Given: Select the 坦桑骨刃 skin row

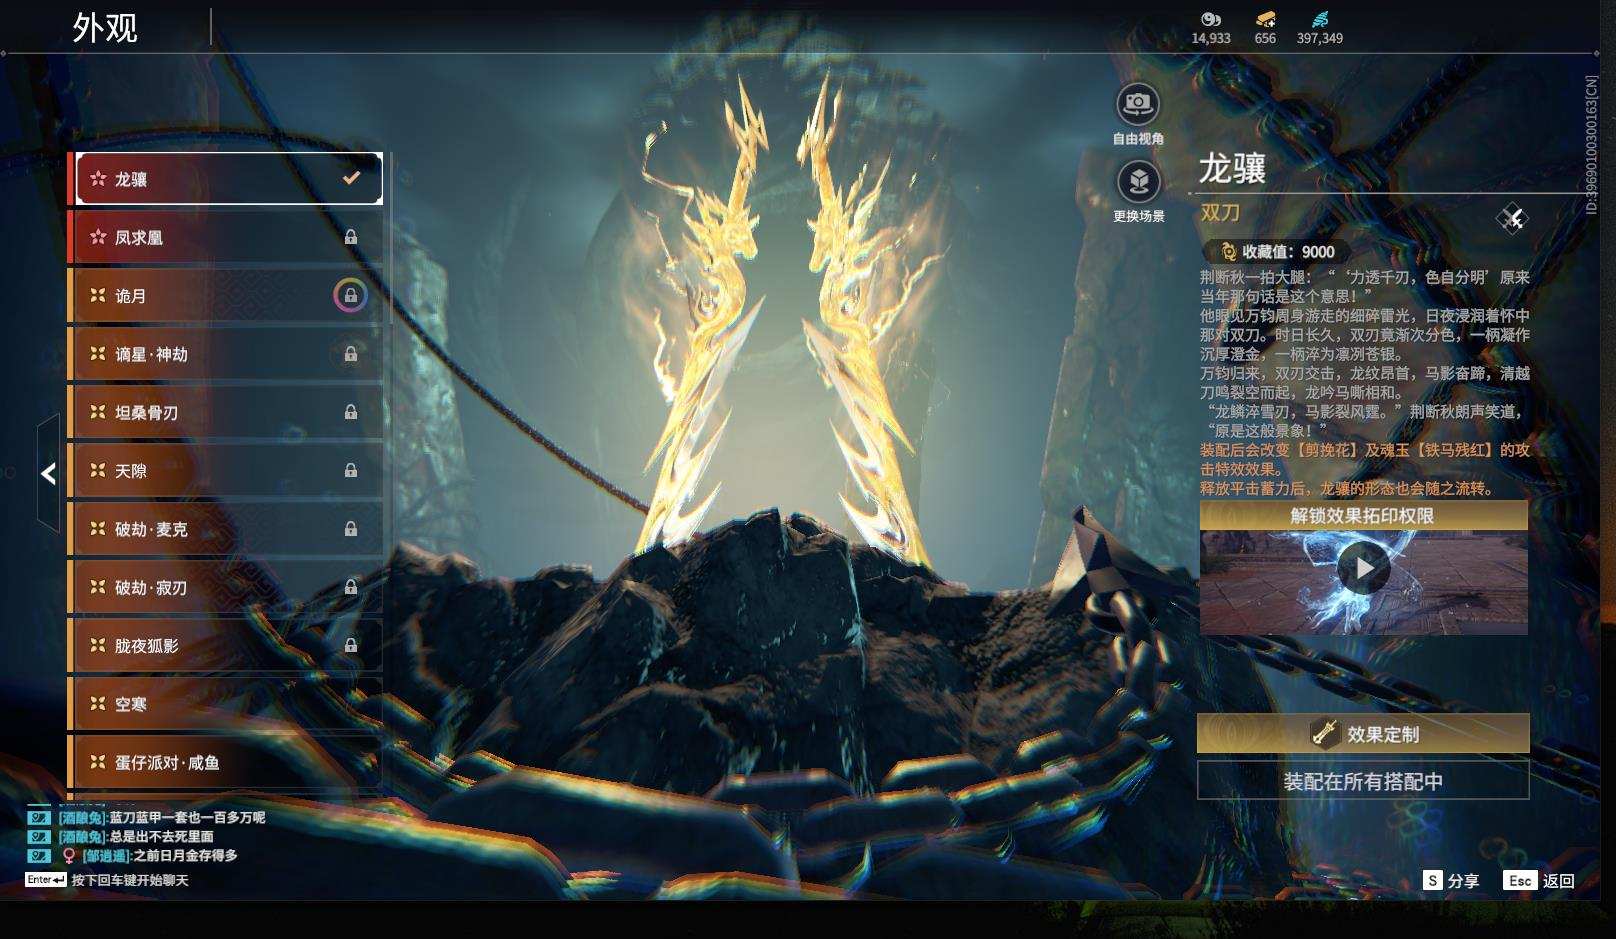Looking at the screenshot, I should [227, 412].
